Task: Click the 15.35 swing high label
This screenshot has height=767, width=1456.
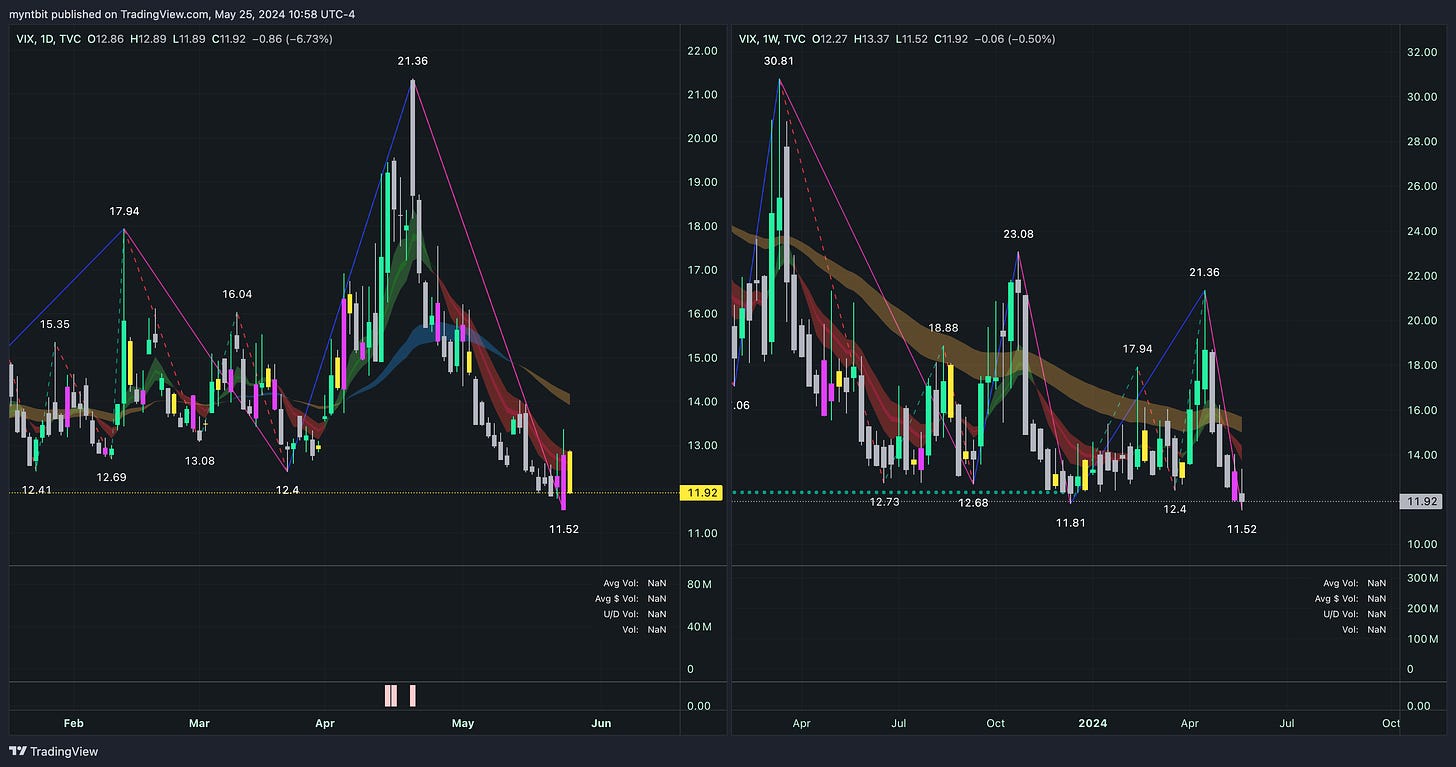Action: (55, 324)
